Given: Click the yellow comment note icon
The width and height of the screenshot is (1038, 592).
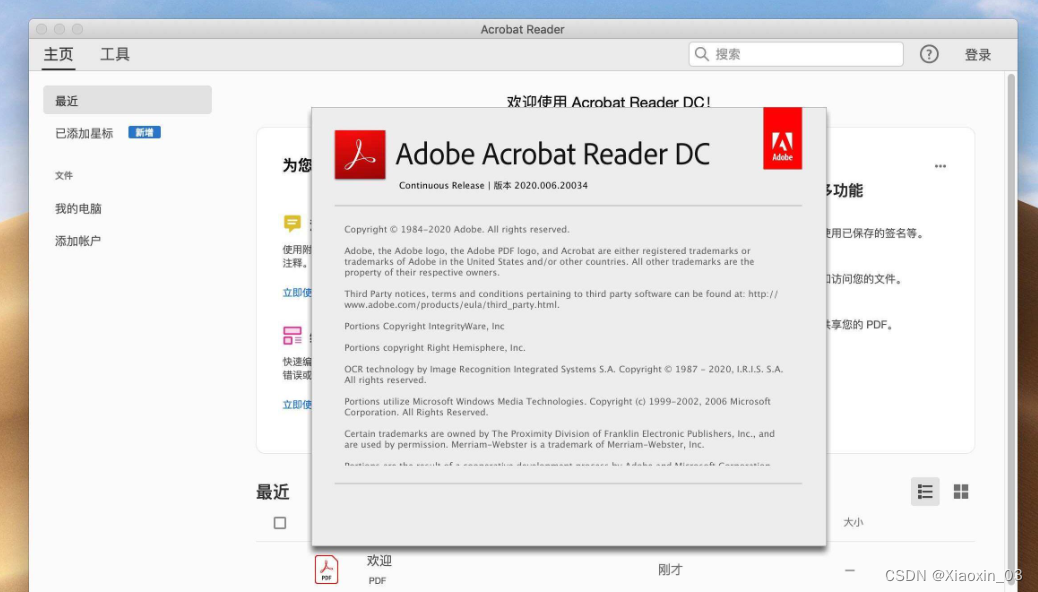Looking at the screenshot, I should [x=292, y=223].
